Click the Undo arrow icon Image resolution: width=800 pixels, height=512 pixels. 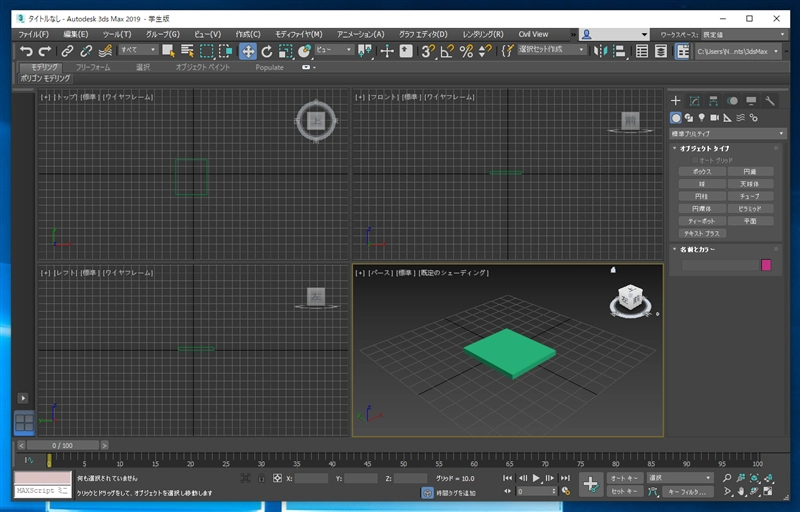click(26, 51)
